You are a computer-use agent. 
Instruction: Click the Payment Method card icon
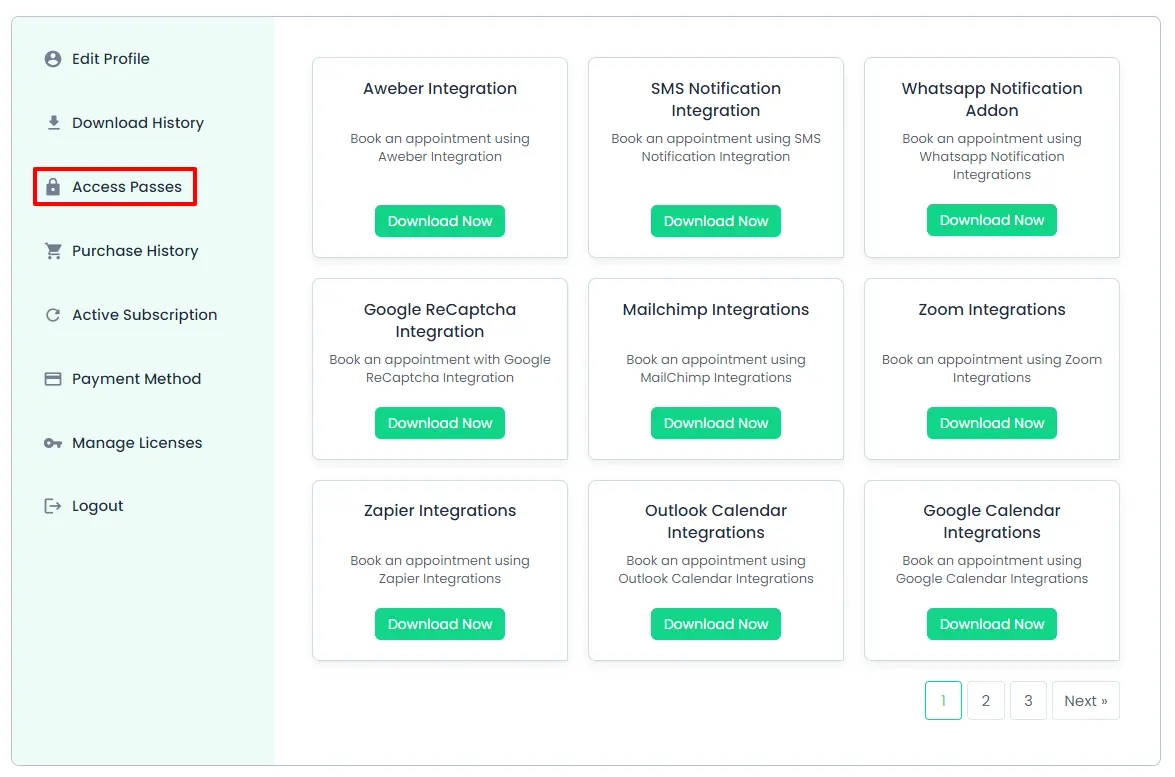(53, 379)
